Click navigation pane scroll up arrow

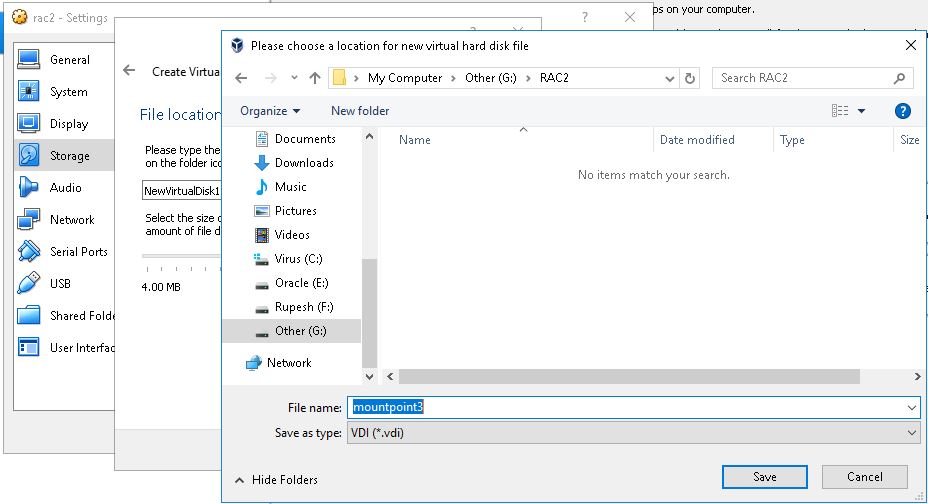coord(369,137)
